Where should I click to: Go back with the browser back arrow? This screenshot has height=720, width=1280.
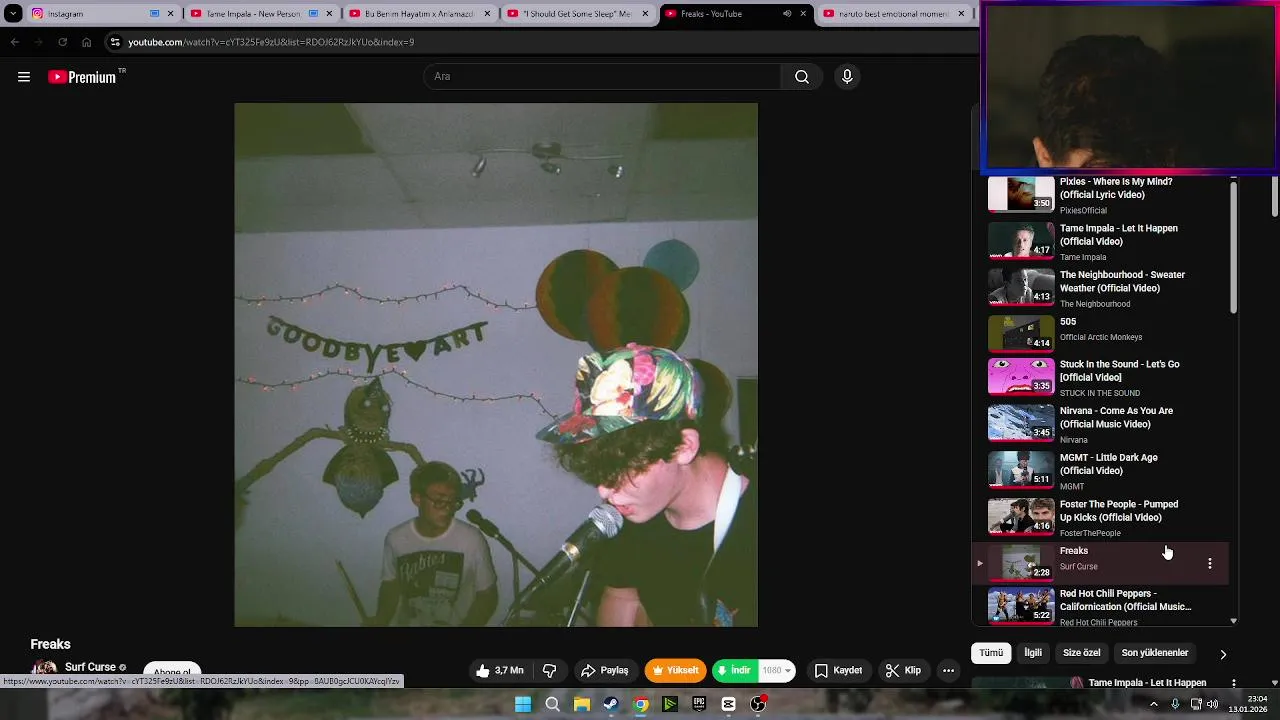[14, 42]
